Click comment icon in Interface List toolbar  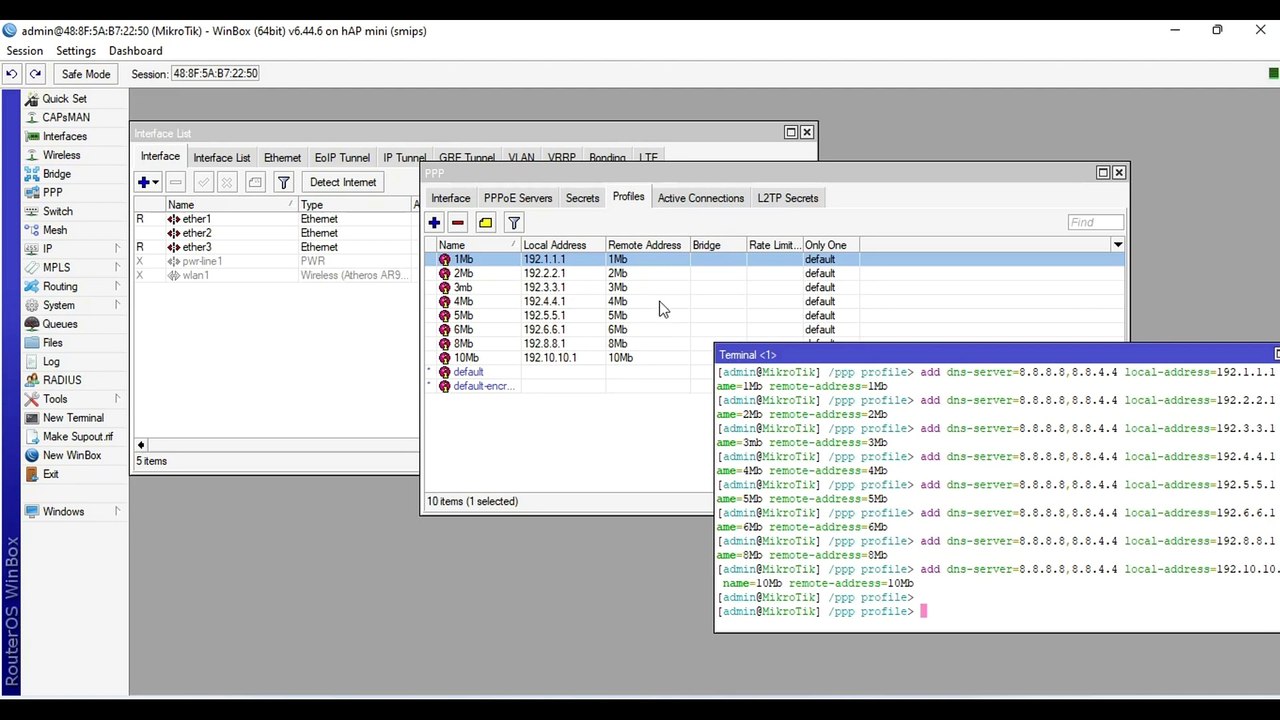click(255, 182)
